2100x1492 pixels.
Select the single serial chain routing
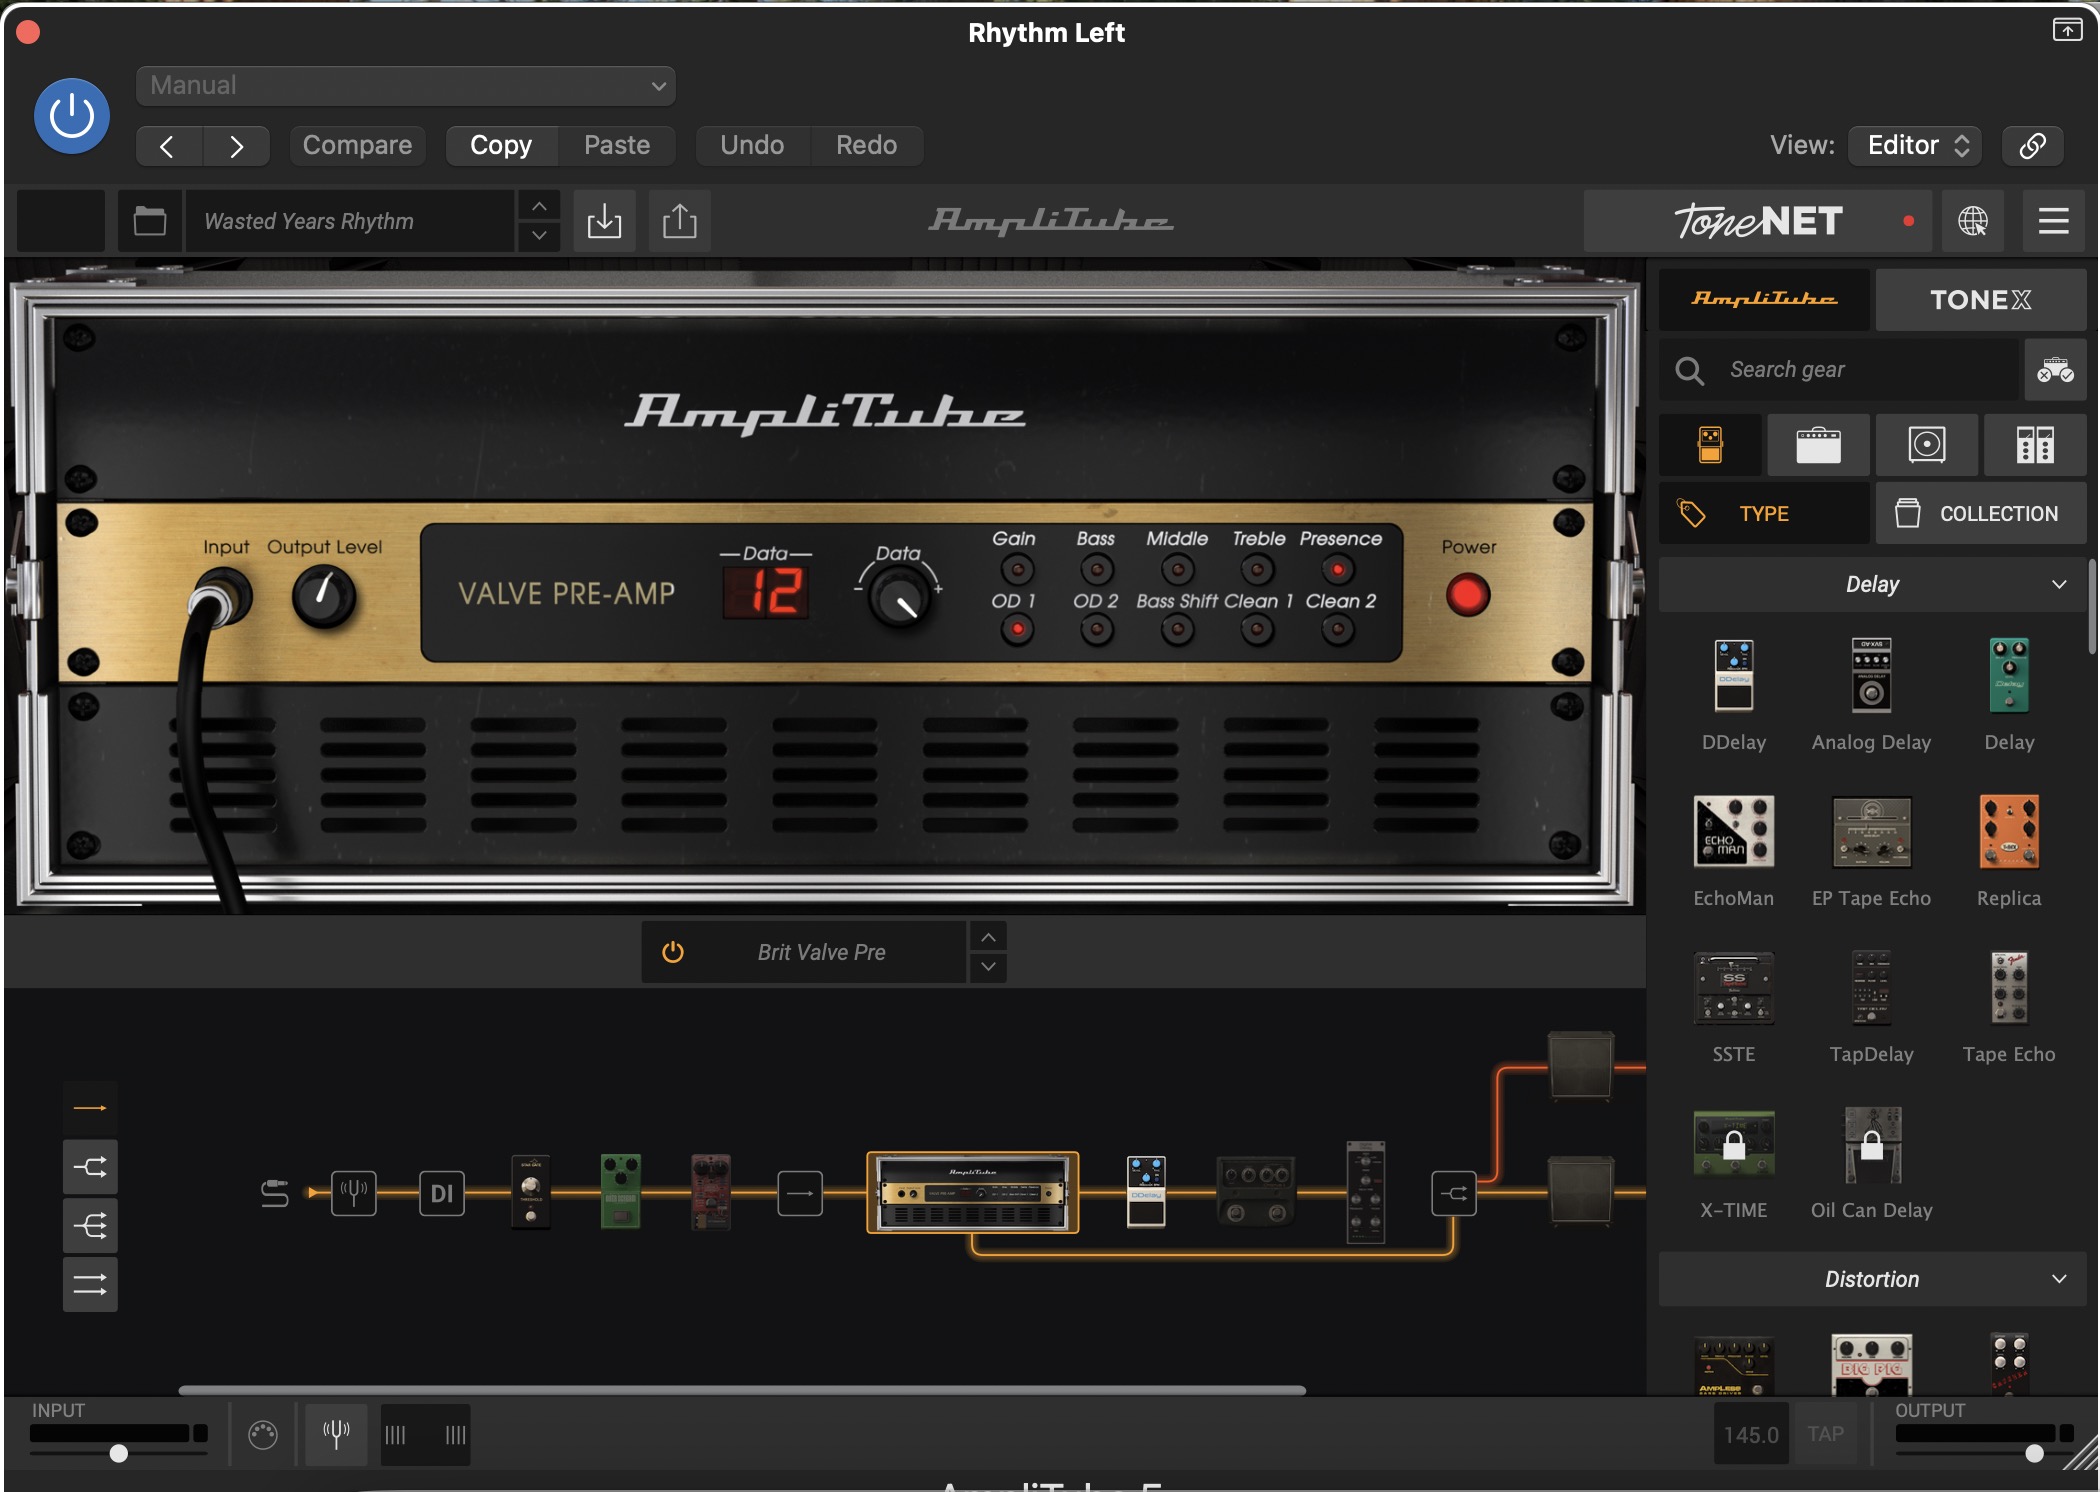(90, 1108)
